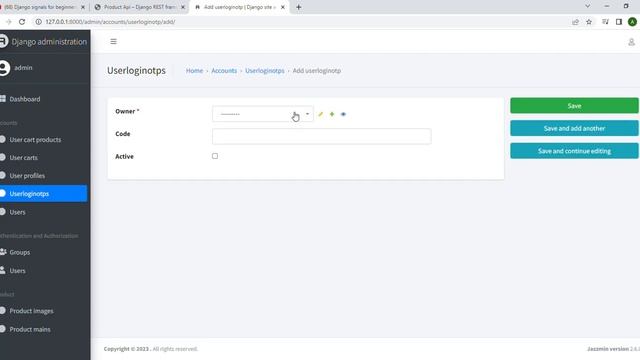Open User profiles in the sidebar
640x360 pixels.
[x=27, y=176]
